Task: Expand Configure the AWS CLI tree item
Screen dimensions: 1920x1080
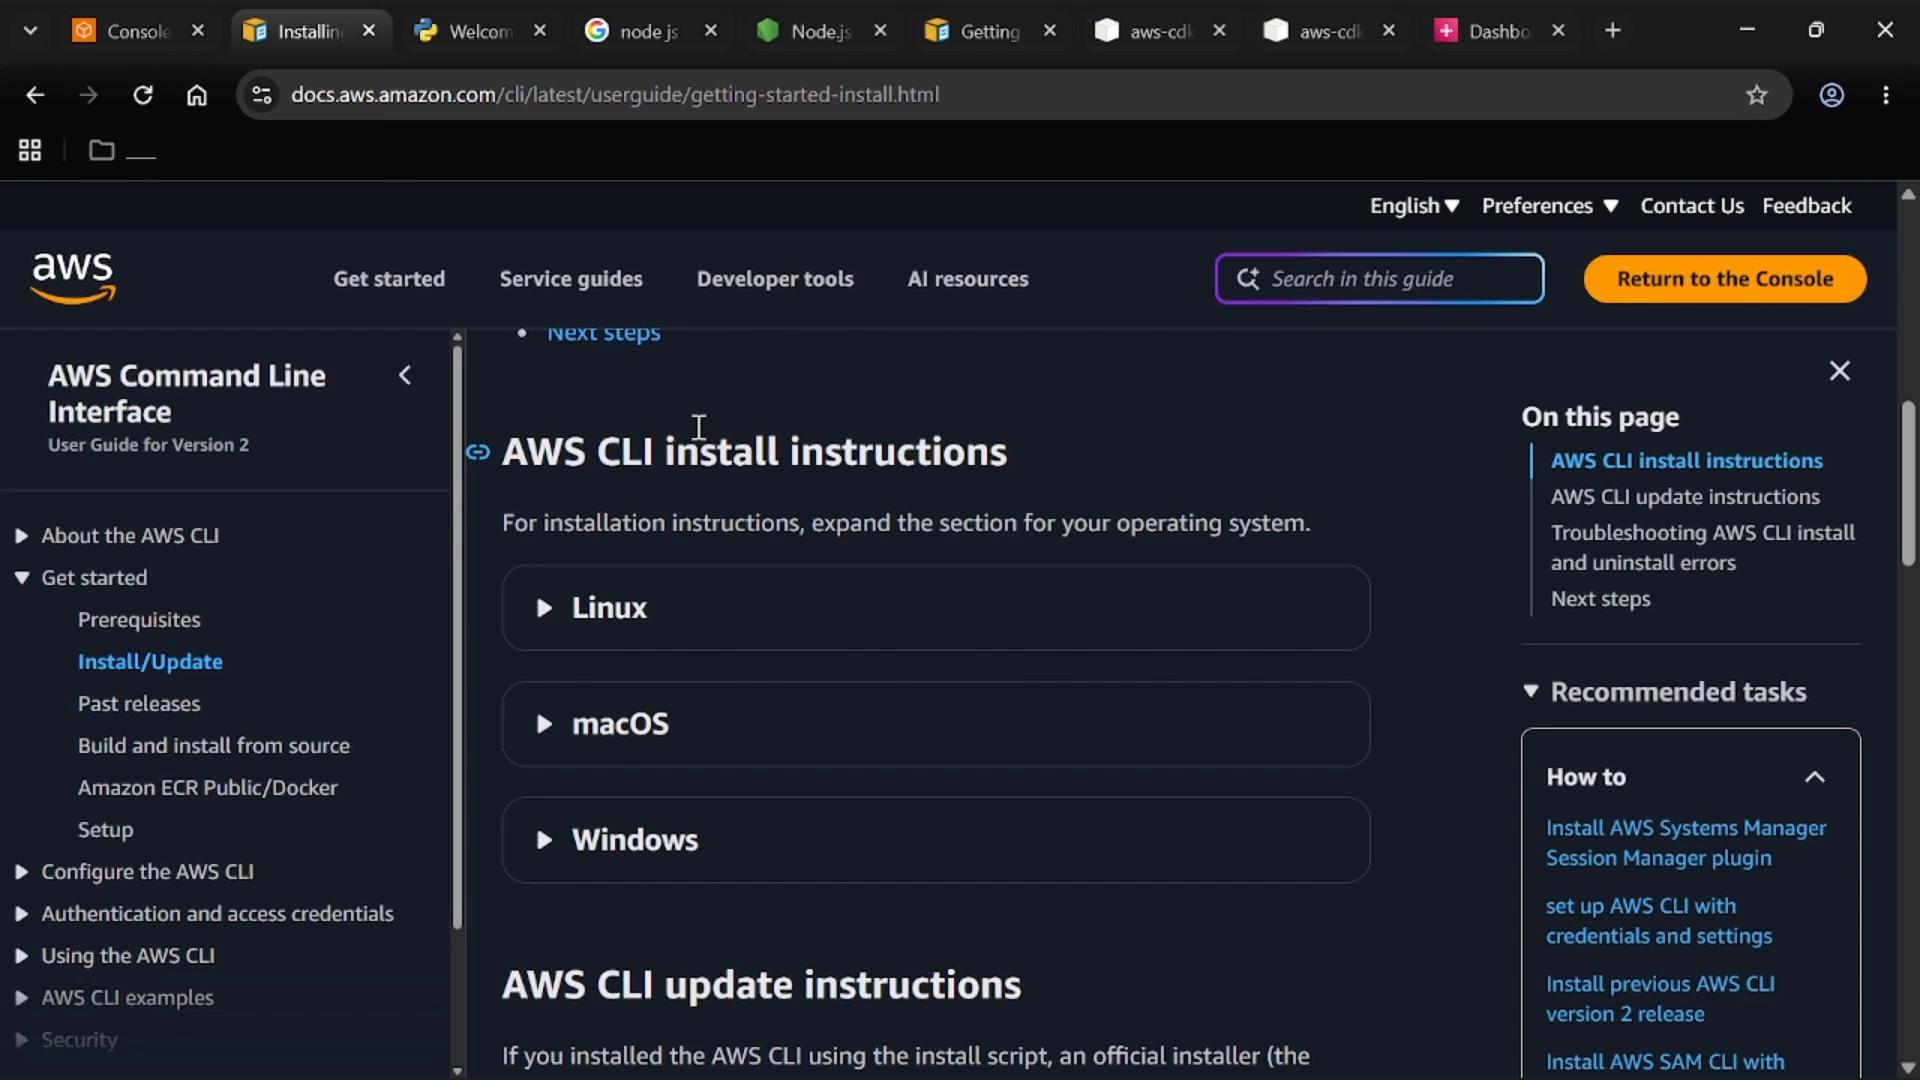Action: coord(21,872)
